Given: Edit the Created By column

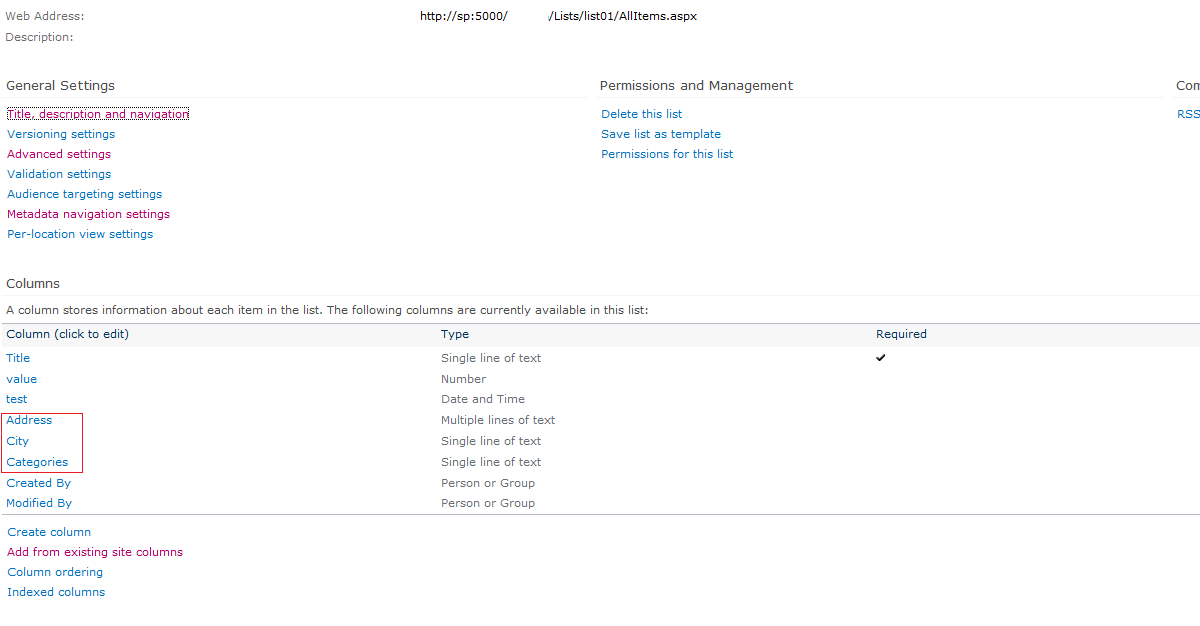Looking at the screenshot, I should point(38,483).
